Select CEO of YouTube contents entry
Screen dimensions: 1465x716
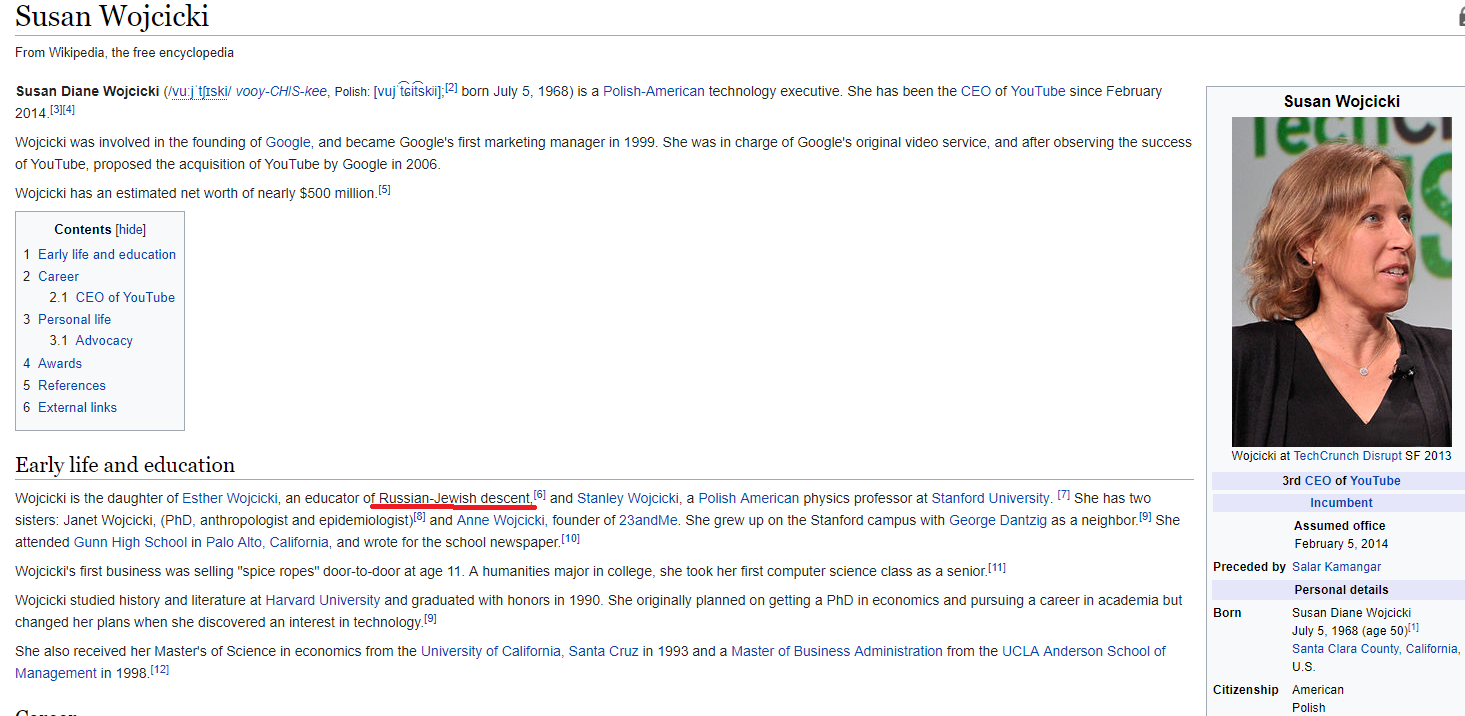125,298
